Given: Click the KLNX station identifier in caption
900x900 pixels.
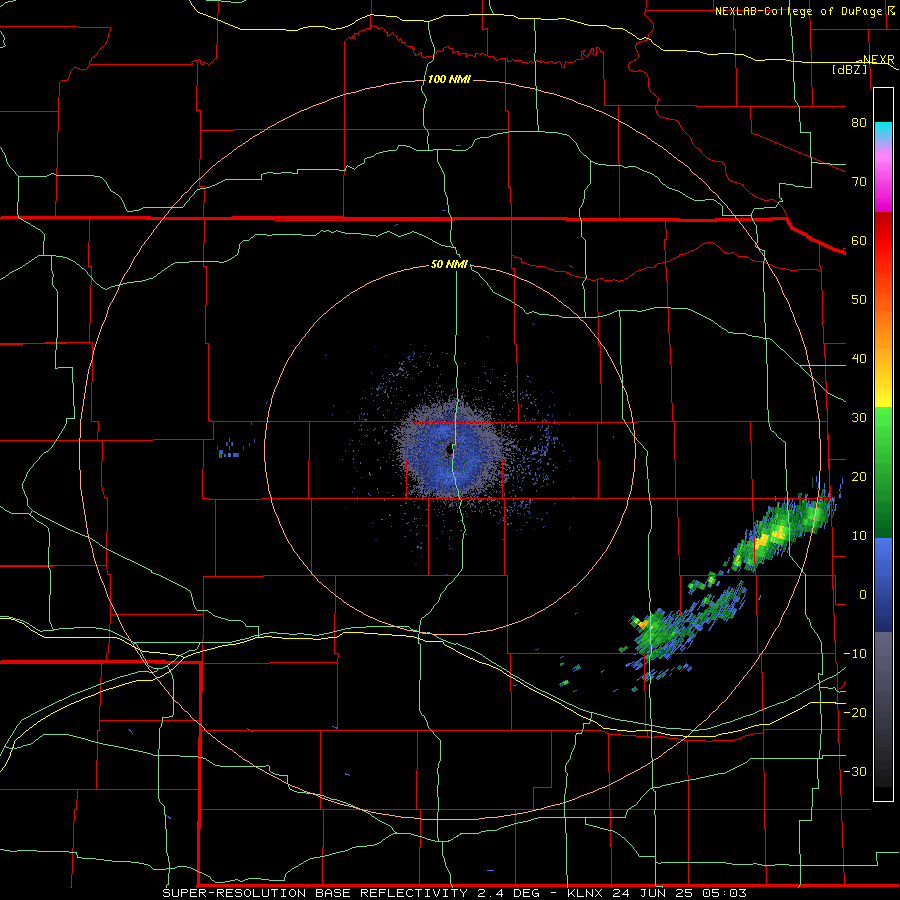Looking at the screenshot, I should point(586,893).
